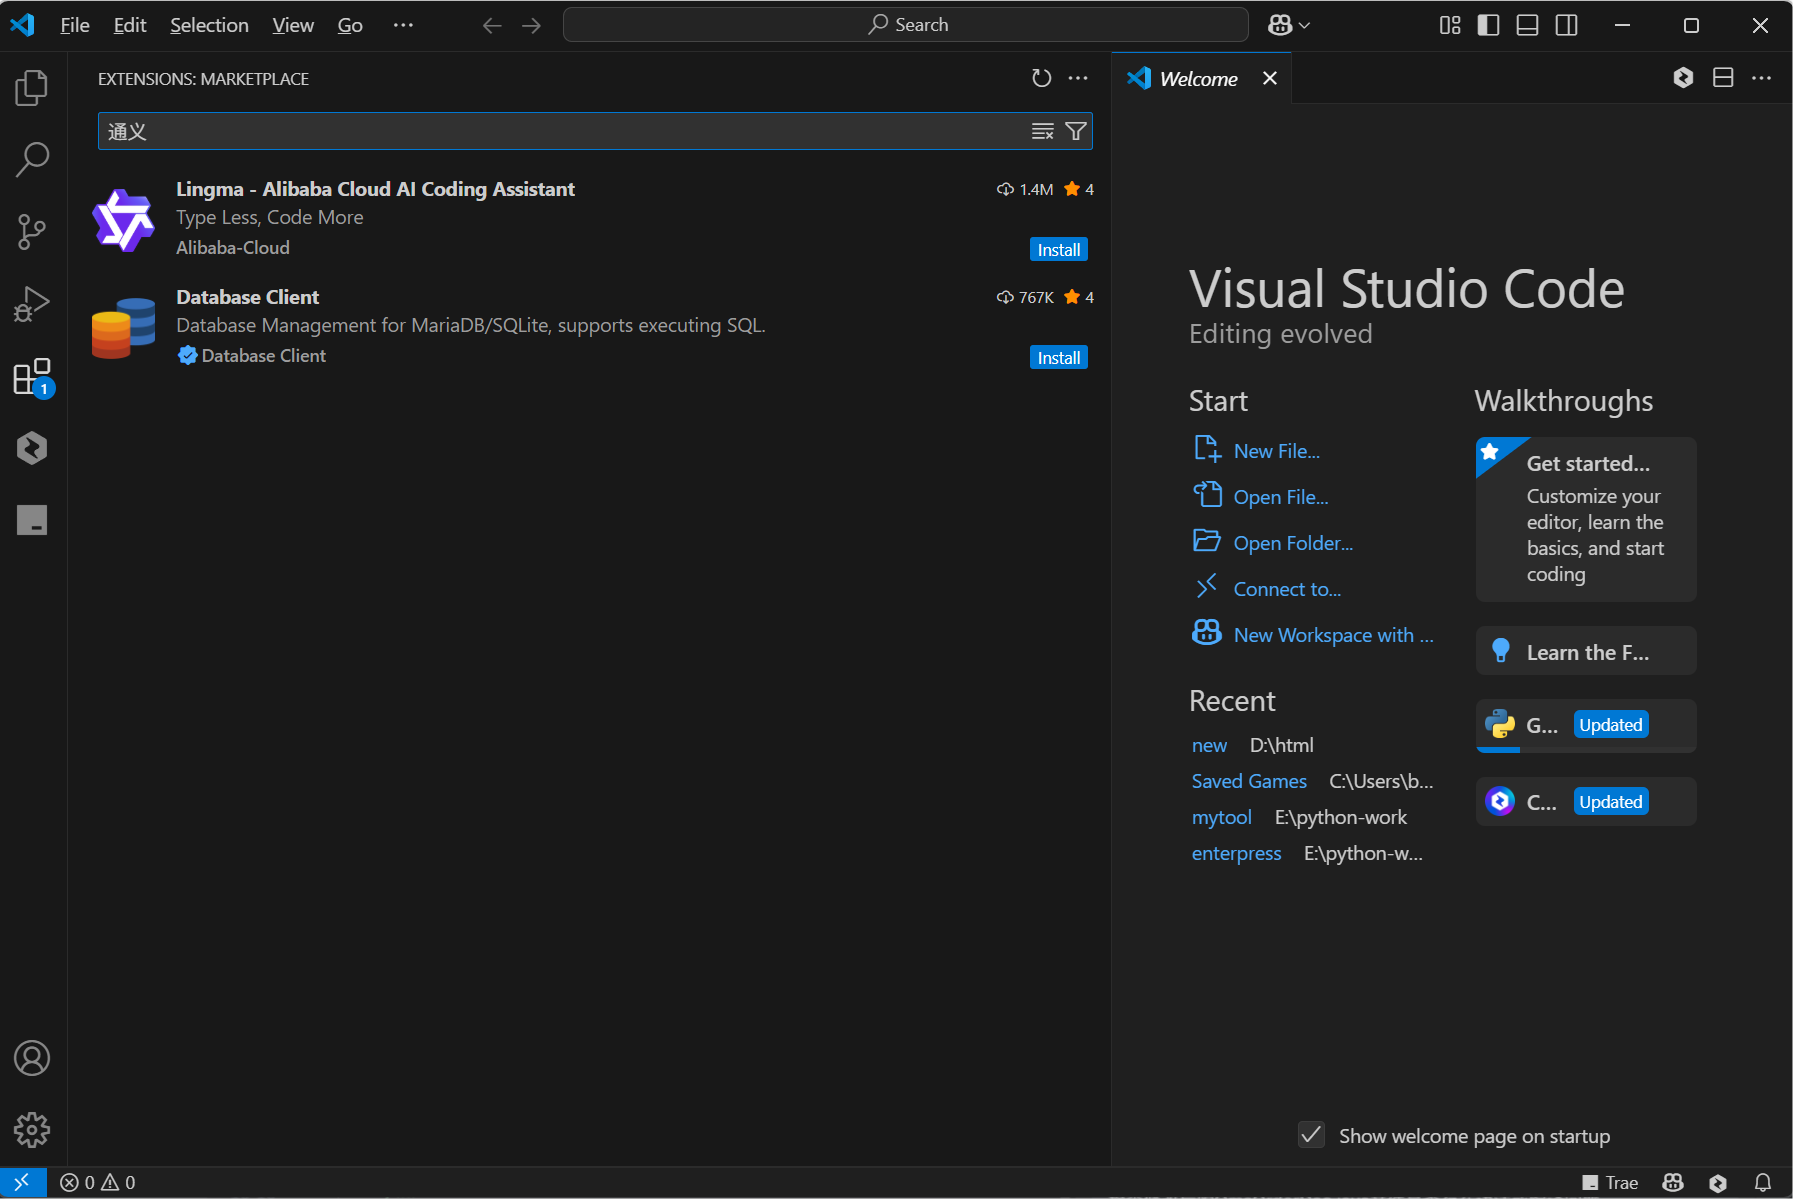The width and height of the screenshot is (1793, 1199).
Task: Open the View menu
Action: point(293,25)
